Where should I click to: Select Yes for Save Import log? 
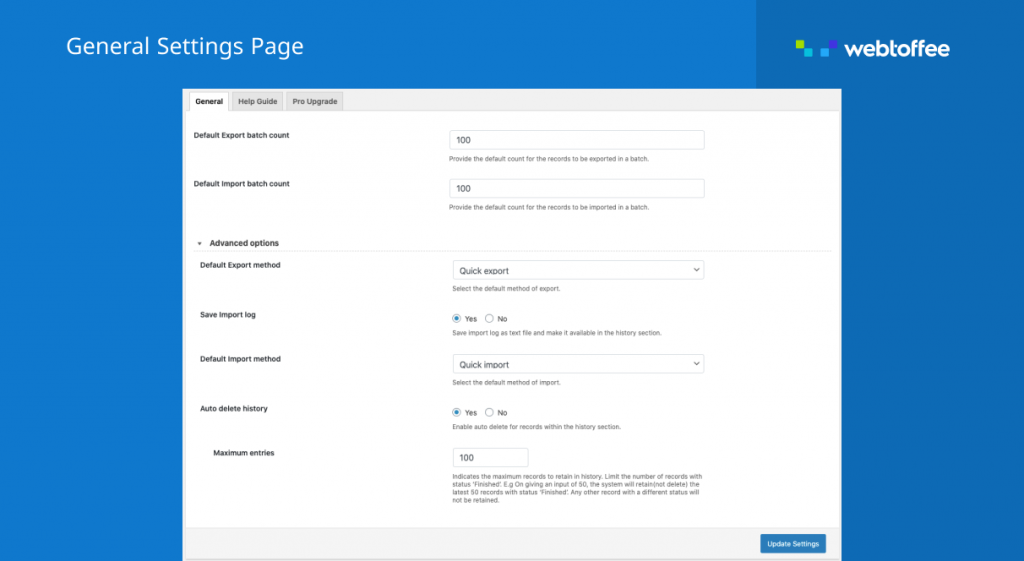tap(457, 318)
